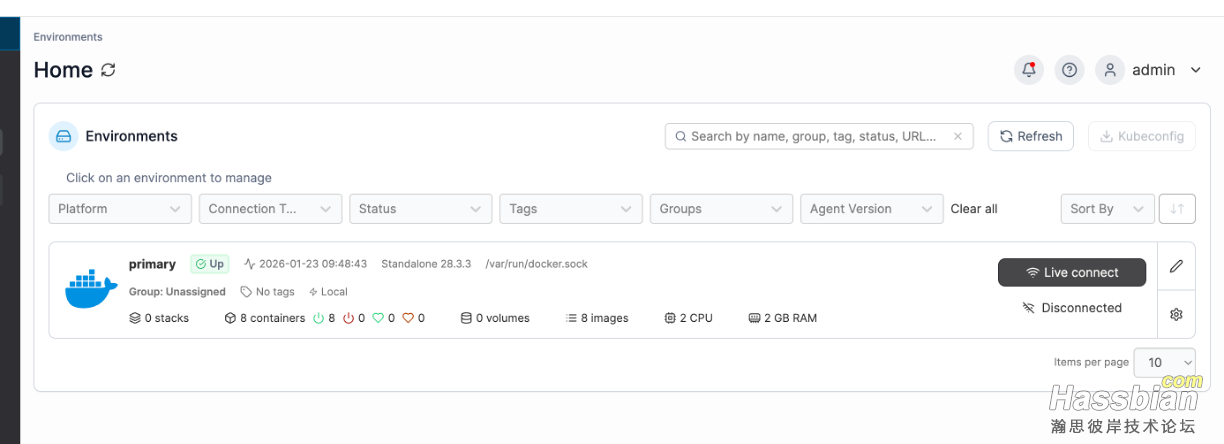Toggle the sort order direction button
Viewport: 1224px width, 444px height.
(x=1177, y=209)
